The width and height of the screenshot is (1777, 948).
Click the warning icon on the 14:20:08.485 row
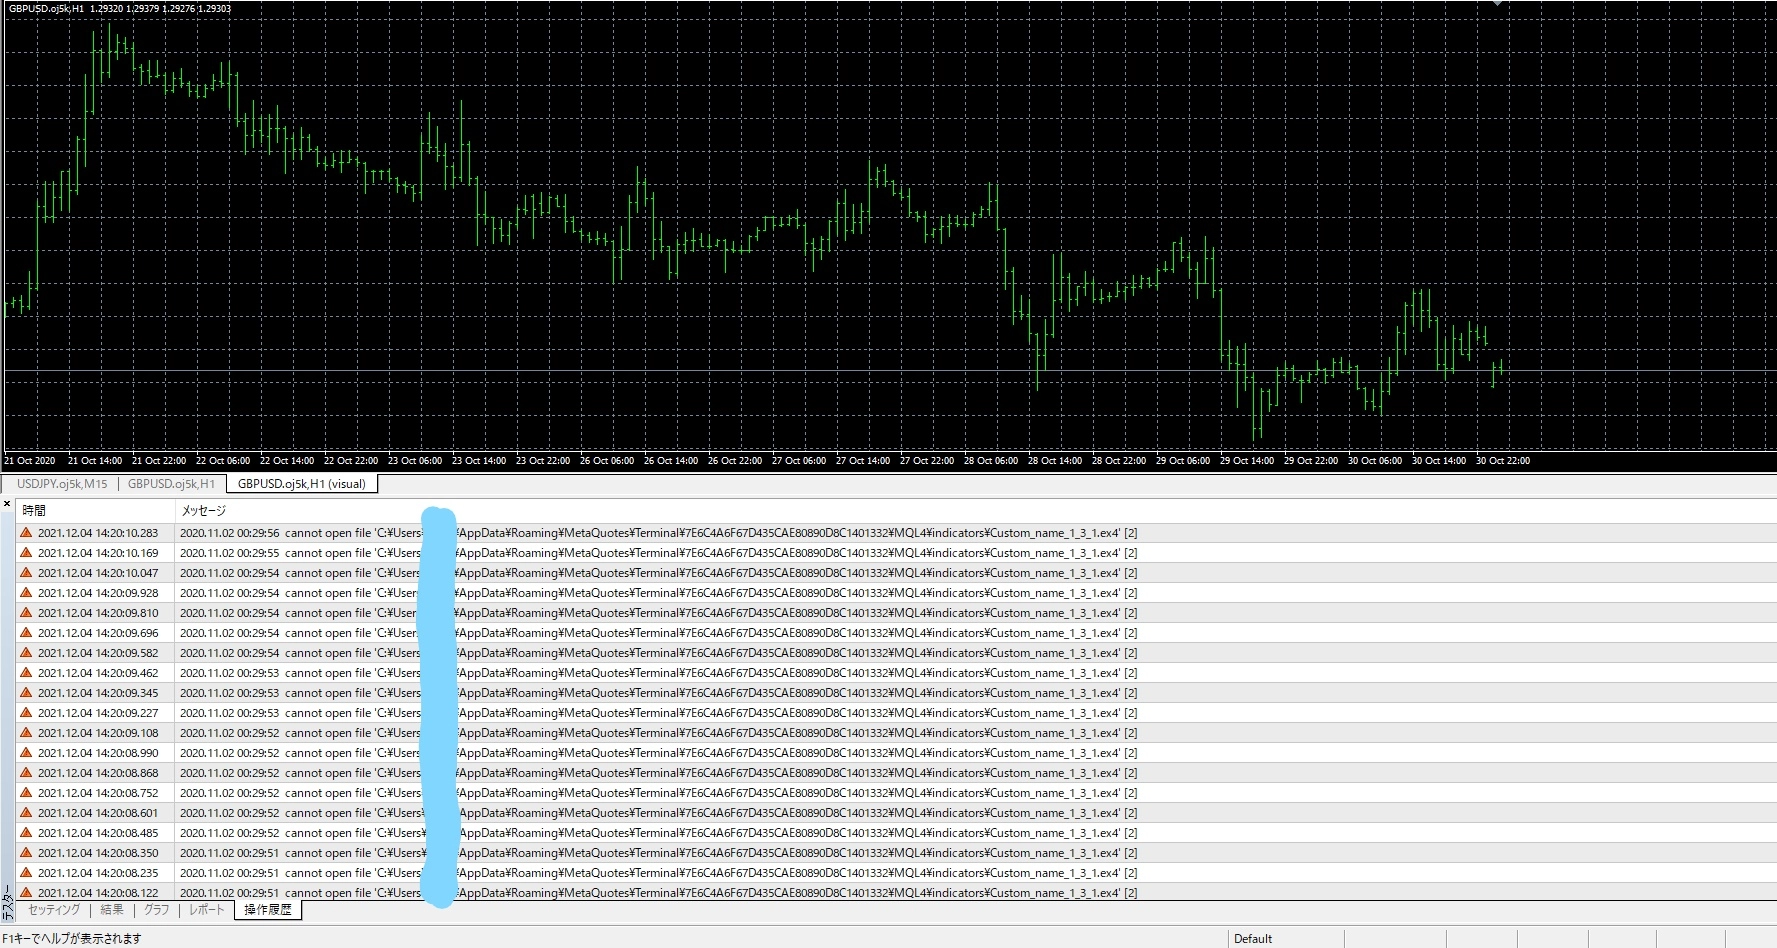point(27,833)
